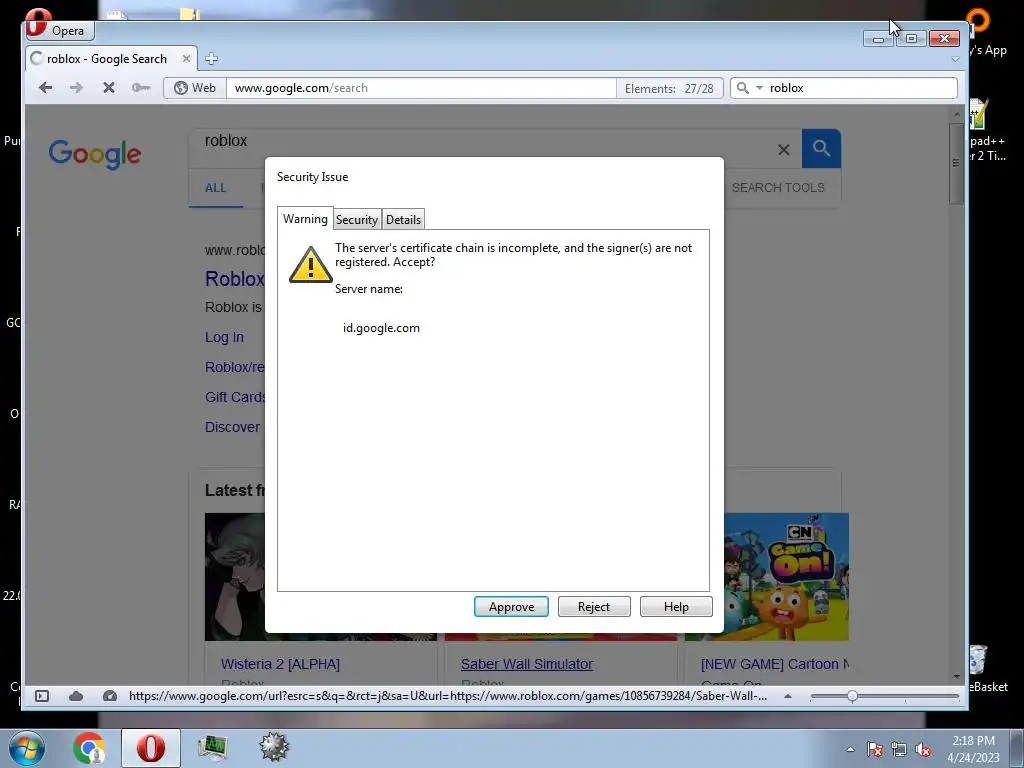Switch to the Details tab in dialog
This screenshot has width=1024, height=768.
403,219
